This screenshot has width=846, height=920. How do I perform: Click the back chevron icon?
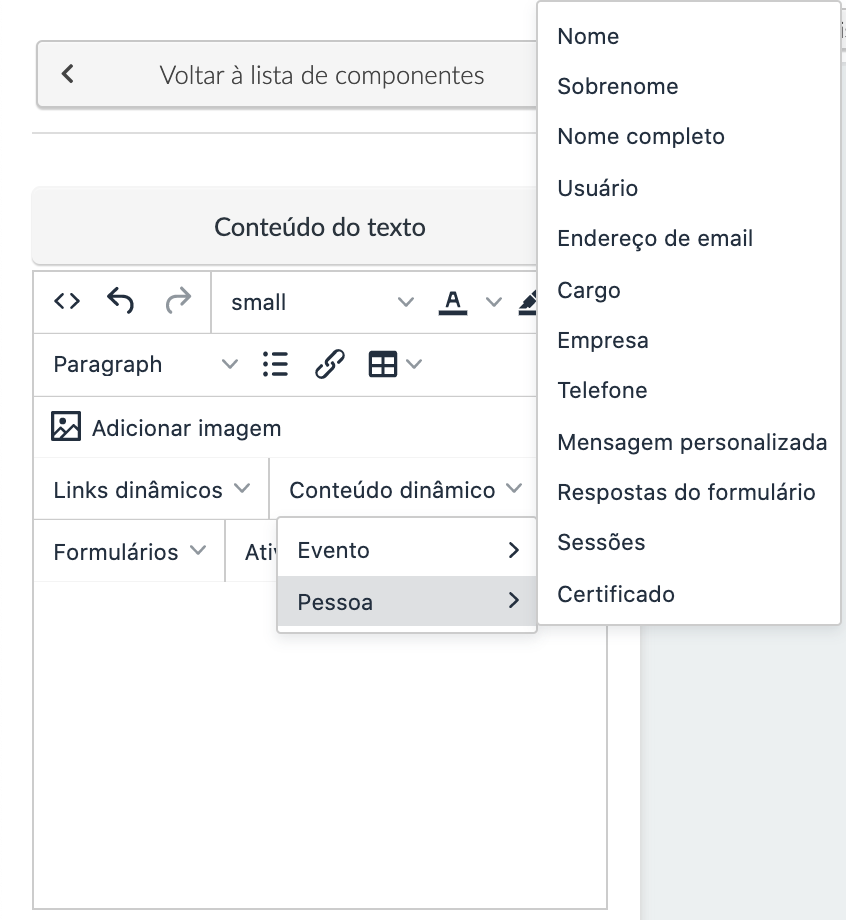[68, 74]
